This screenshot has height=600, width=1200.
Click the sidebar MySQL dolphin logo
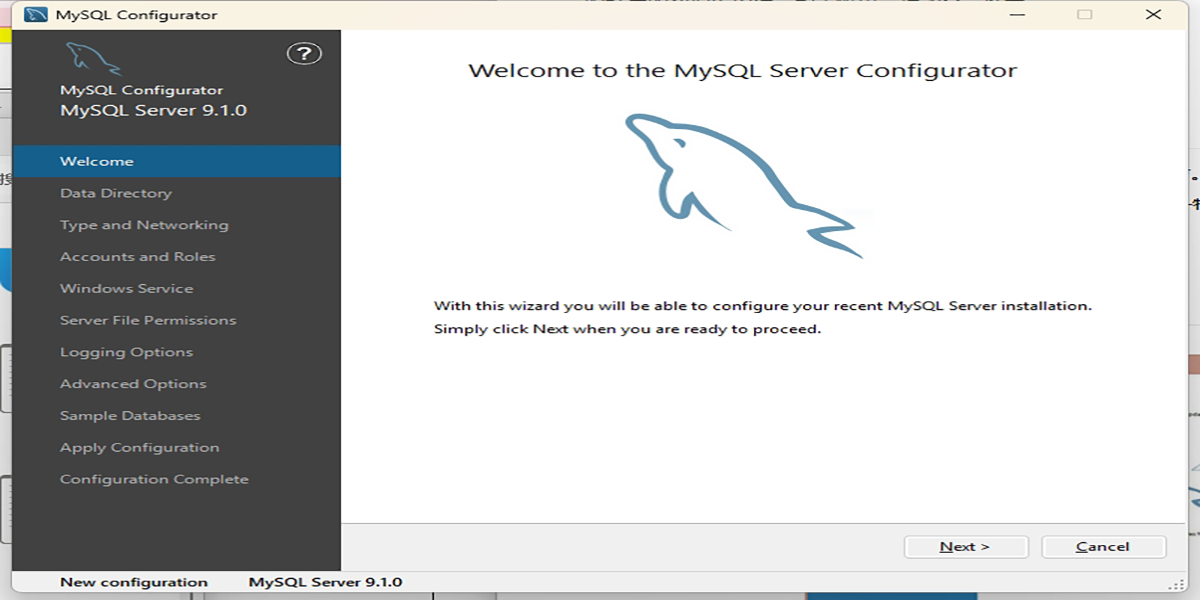coord(93,57)
